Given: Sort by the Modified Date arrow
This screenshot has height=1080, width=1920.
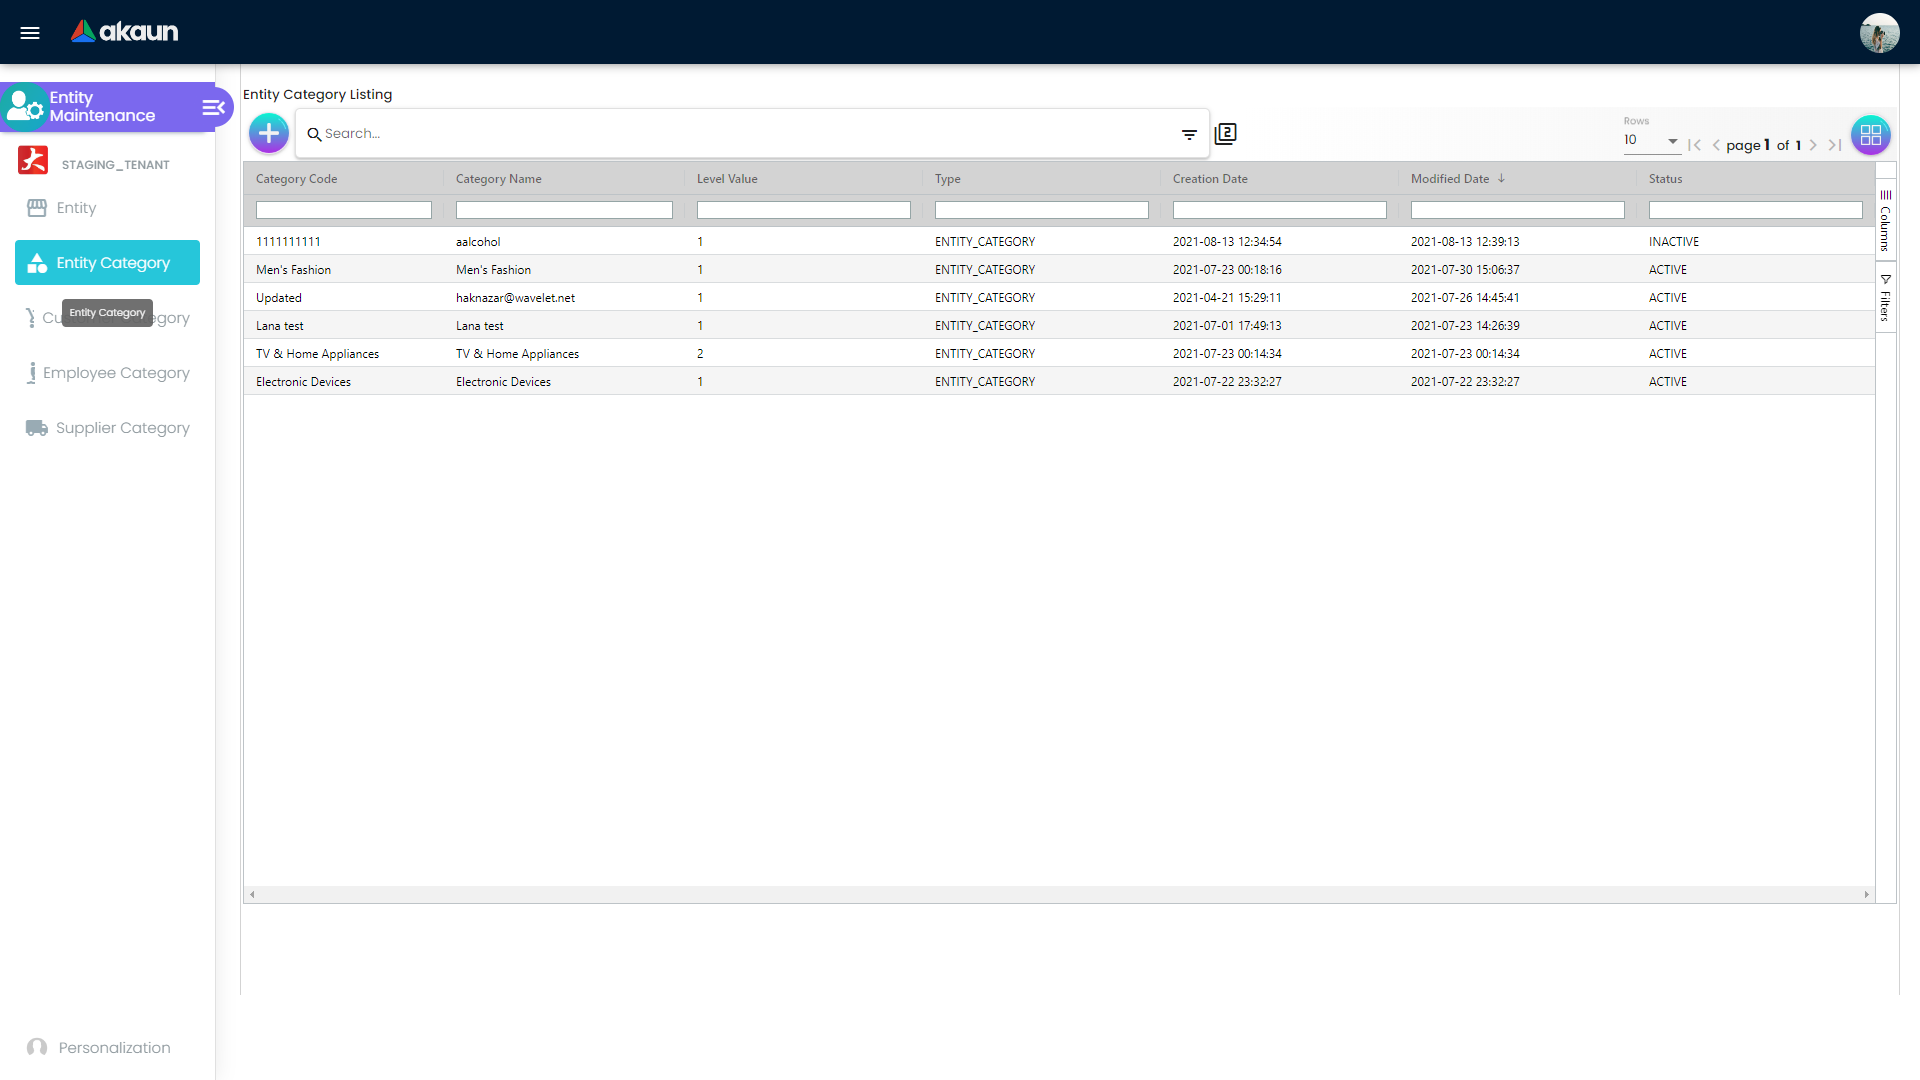Looking at the screenshot, I should [1500, 178].
